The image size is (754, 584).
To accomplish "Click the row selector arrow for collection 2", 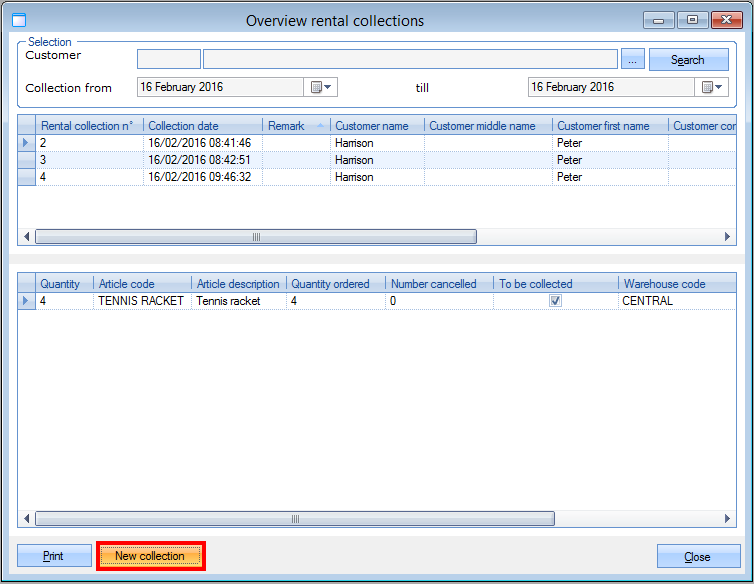I will [26, 143].
